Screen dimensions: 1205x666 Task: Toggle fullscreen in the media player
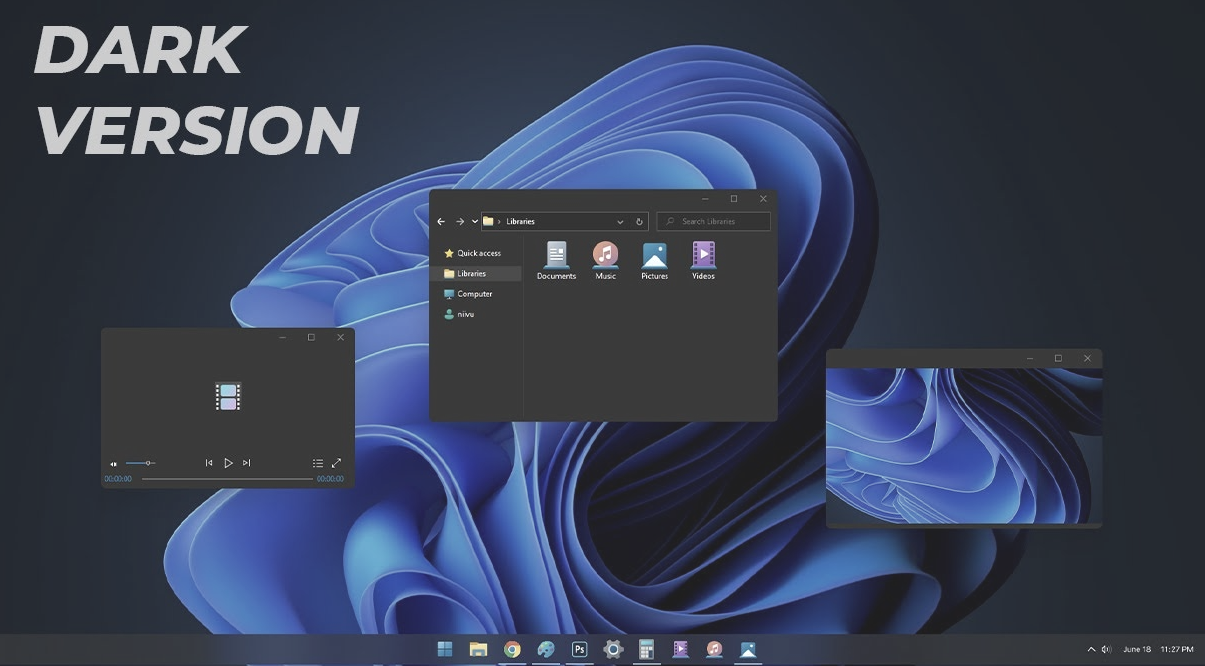(x=336, y=462)
